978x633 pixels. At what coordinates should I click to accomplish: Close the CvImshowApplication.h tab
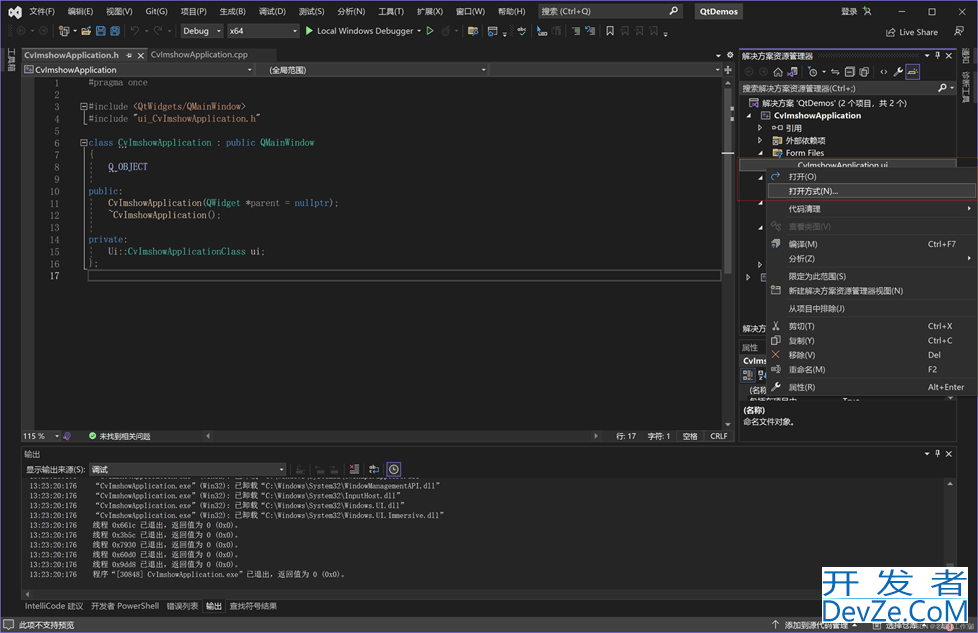(140, 56)
